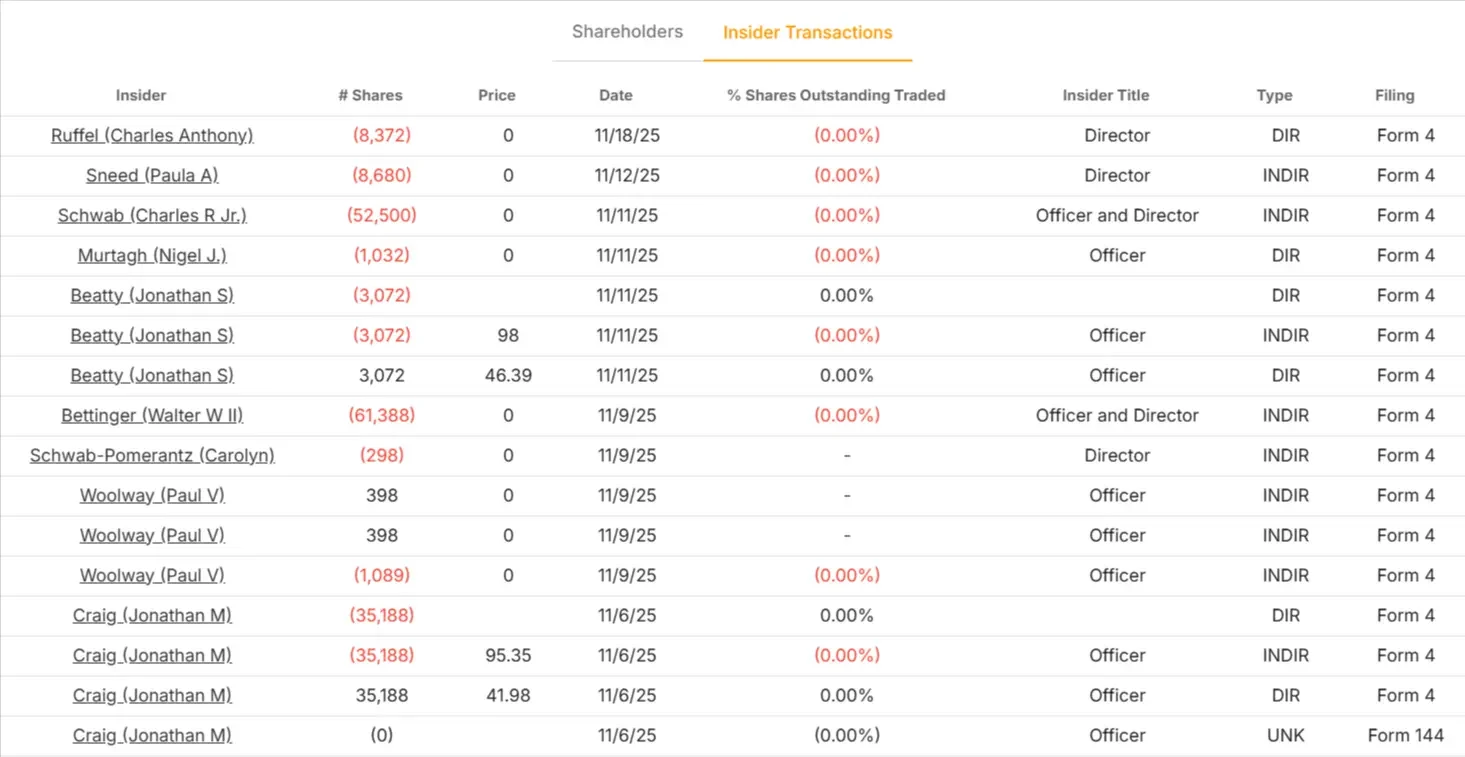Select the Insider Transactions tab

[807, 32]
